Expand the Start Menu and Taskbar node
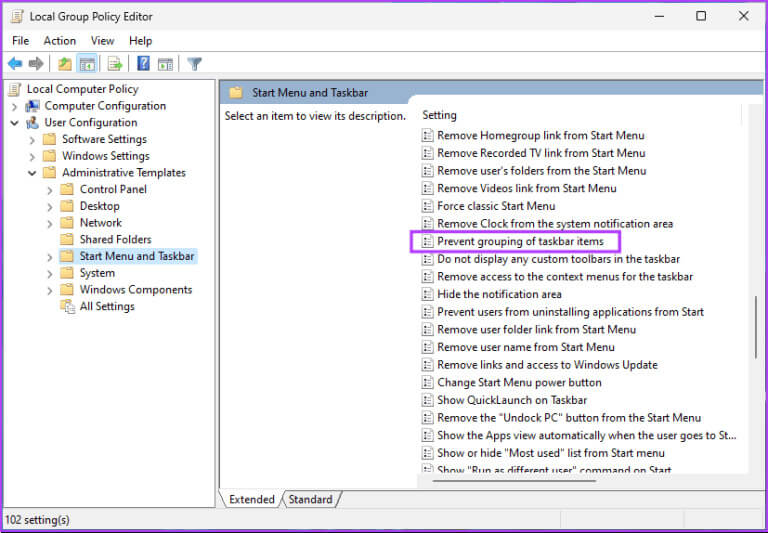Image resolution: width=768 pixels, height=533 pixels. click(x=49, y=257)
